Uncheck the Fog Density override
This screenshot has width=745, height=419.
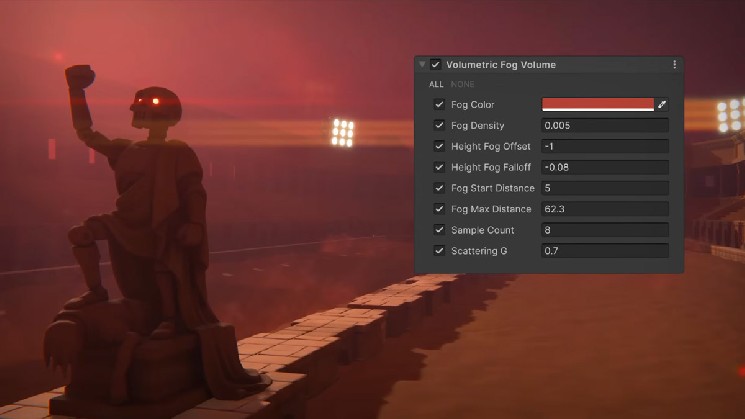pyautogui.click(x=439, y=125)
